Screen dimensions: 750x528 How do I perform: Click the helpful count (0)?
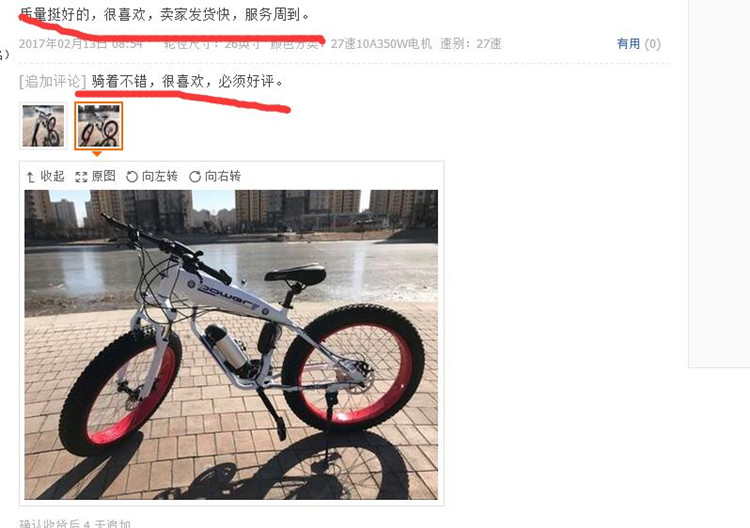652,44
